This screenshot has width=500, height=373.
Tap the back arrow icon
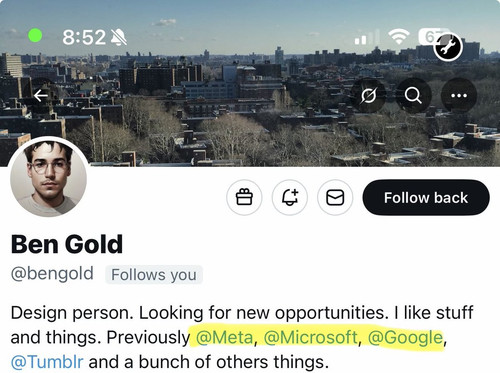click(x=41, y=96)
